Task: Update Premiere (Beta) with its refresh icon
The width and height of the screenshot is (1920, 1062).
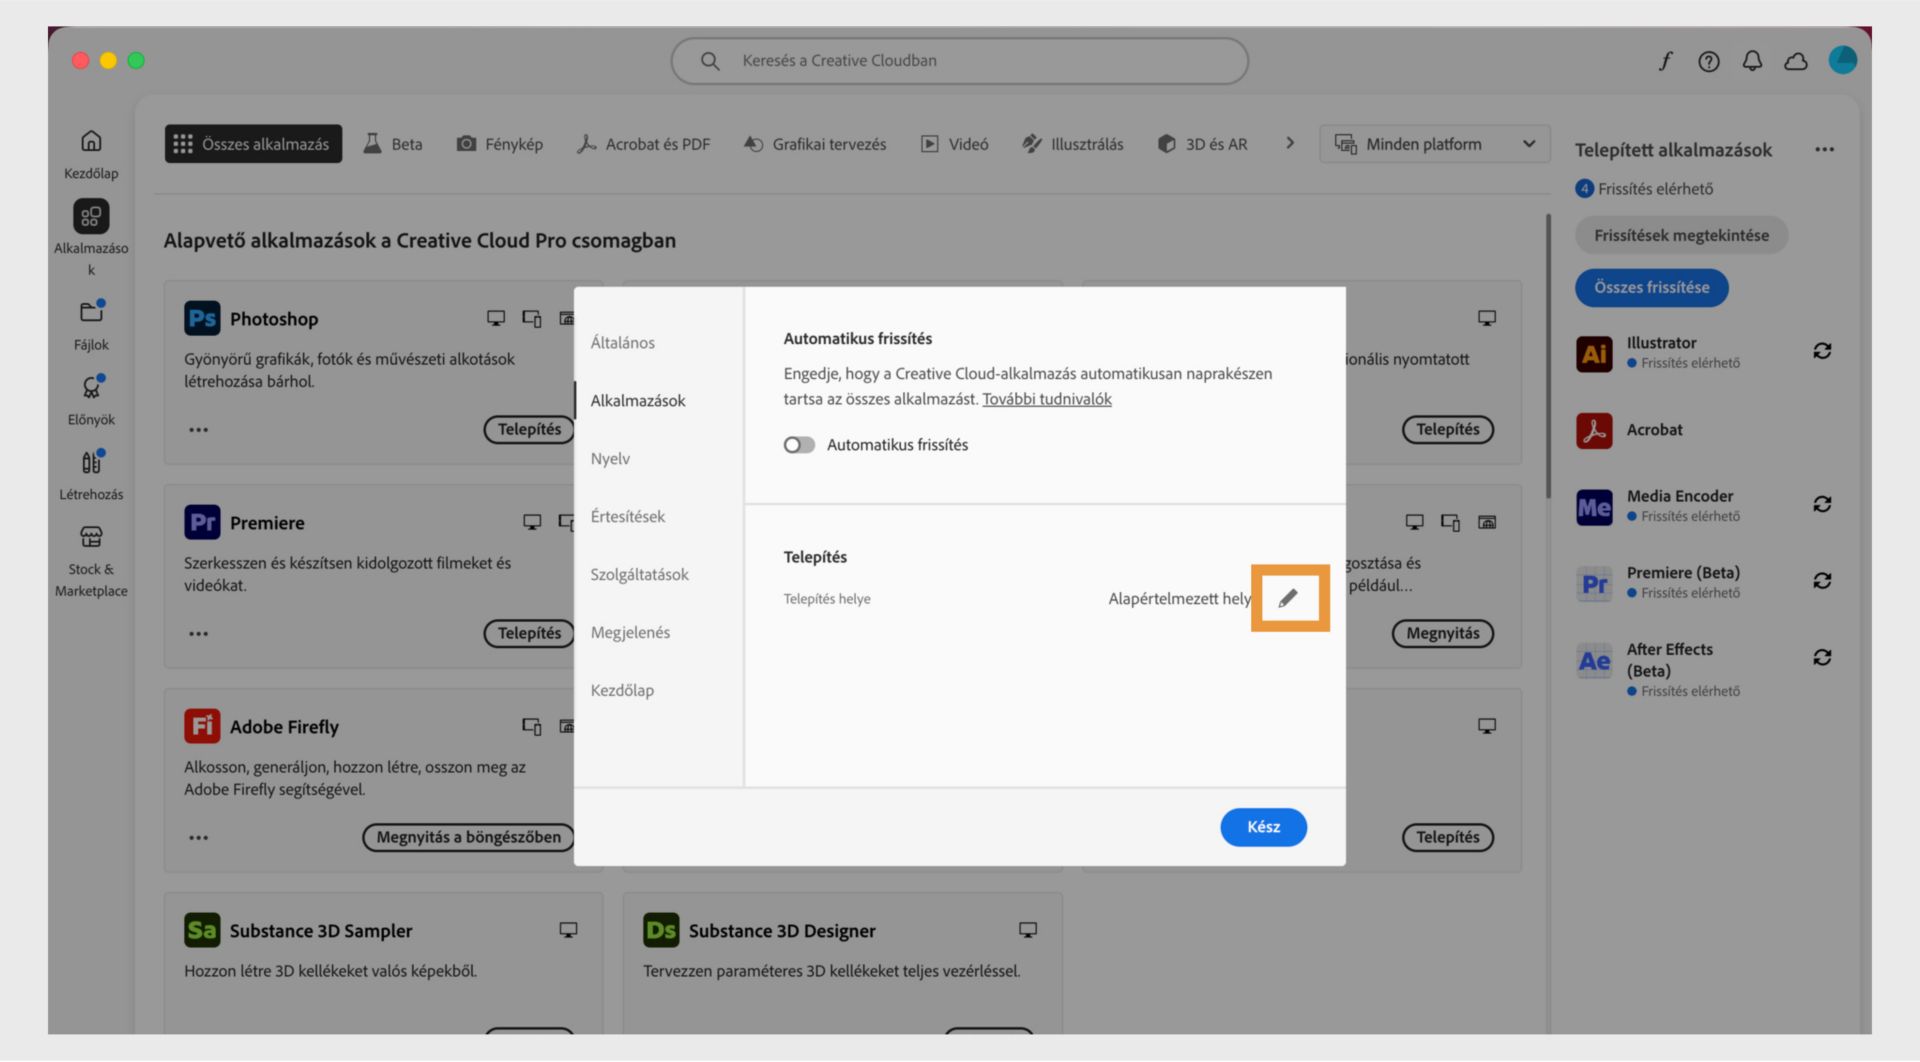Action: point(1822,581)
